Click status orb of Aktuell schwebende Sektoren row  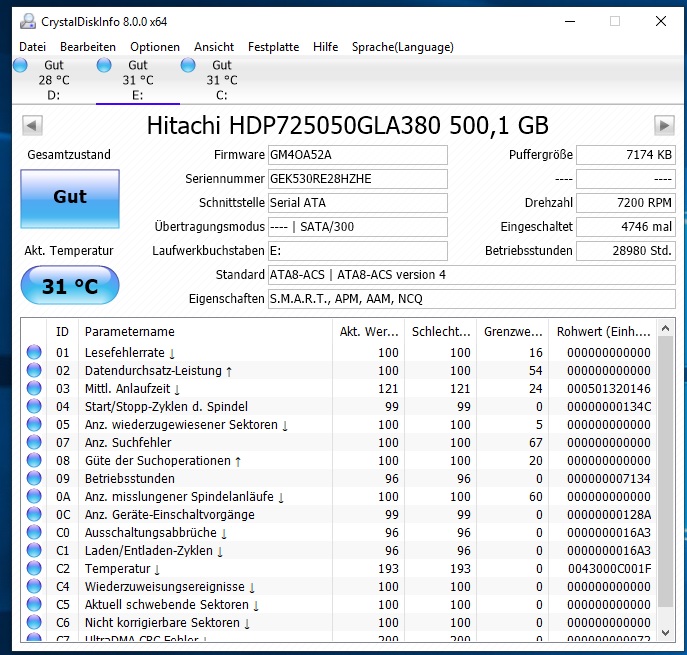tap(34, 604)
